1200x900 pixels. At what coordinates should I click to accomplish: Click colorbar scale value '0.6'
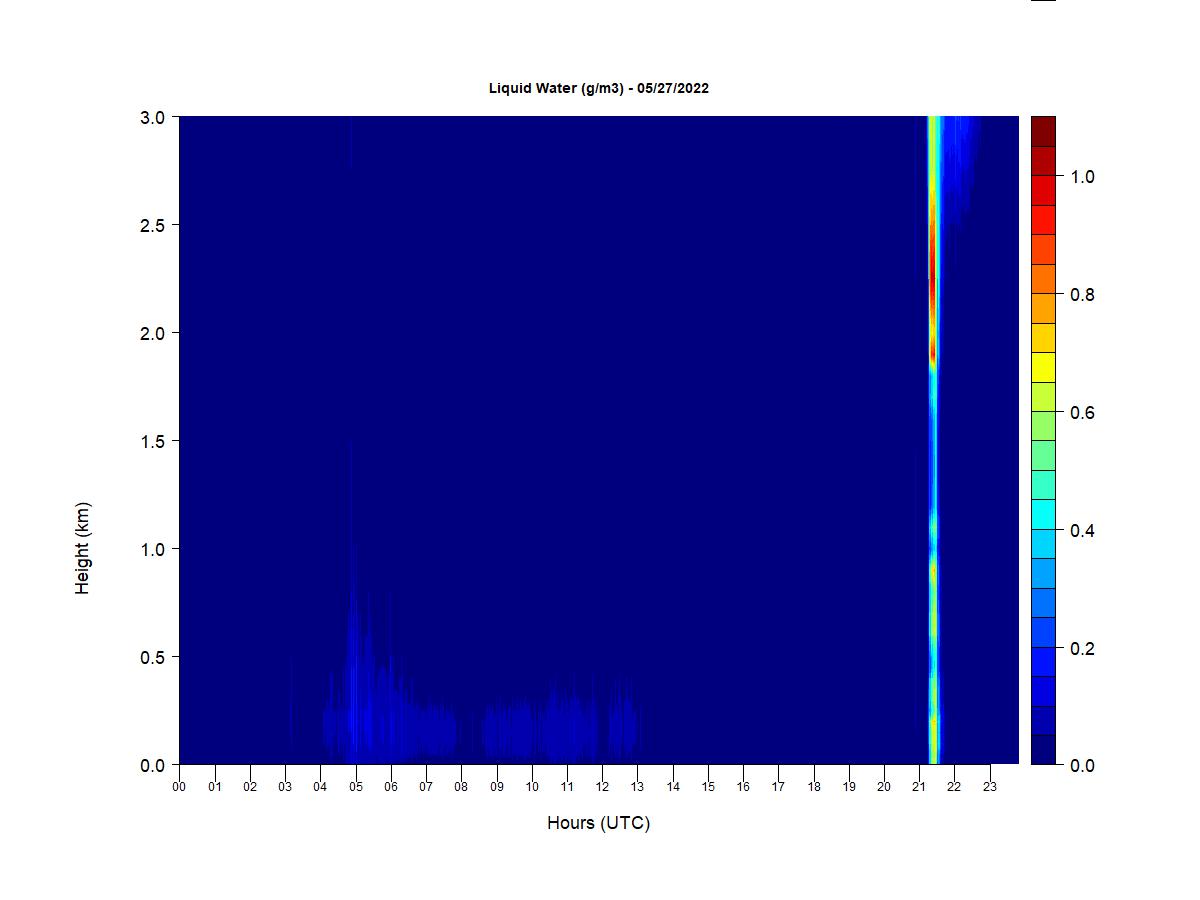click(x=1082, y=413)
